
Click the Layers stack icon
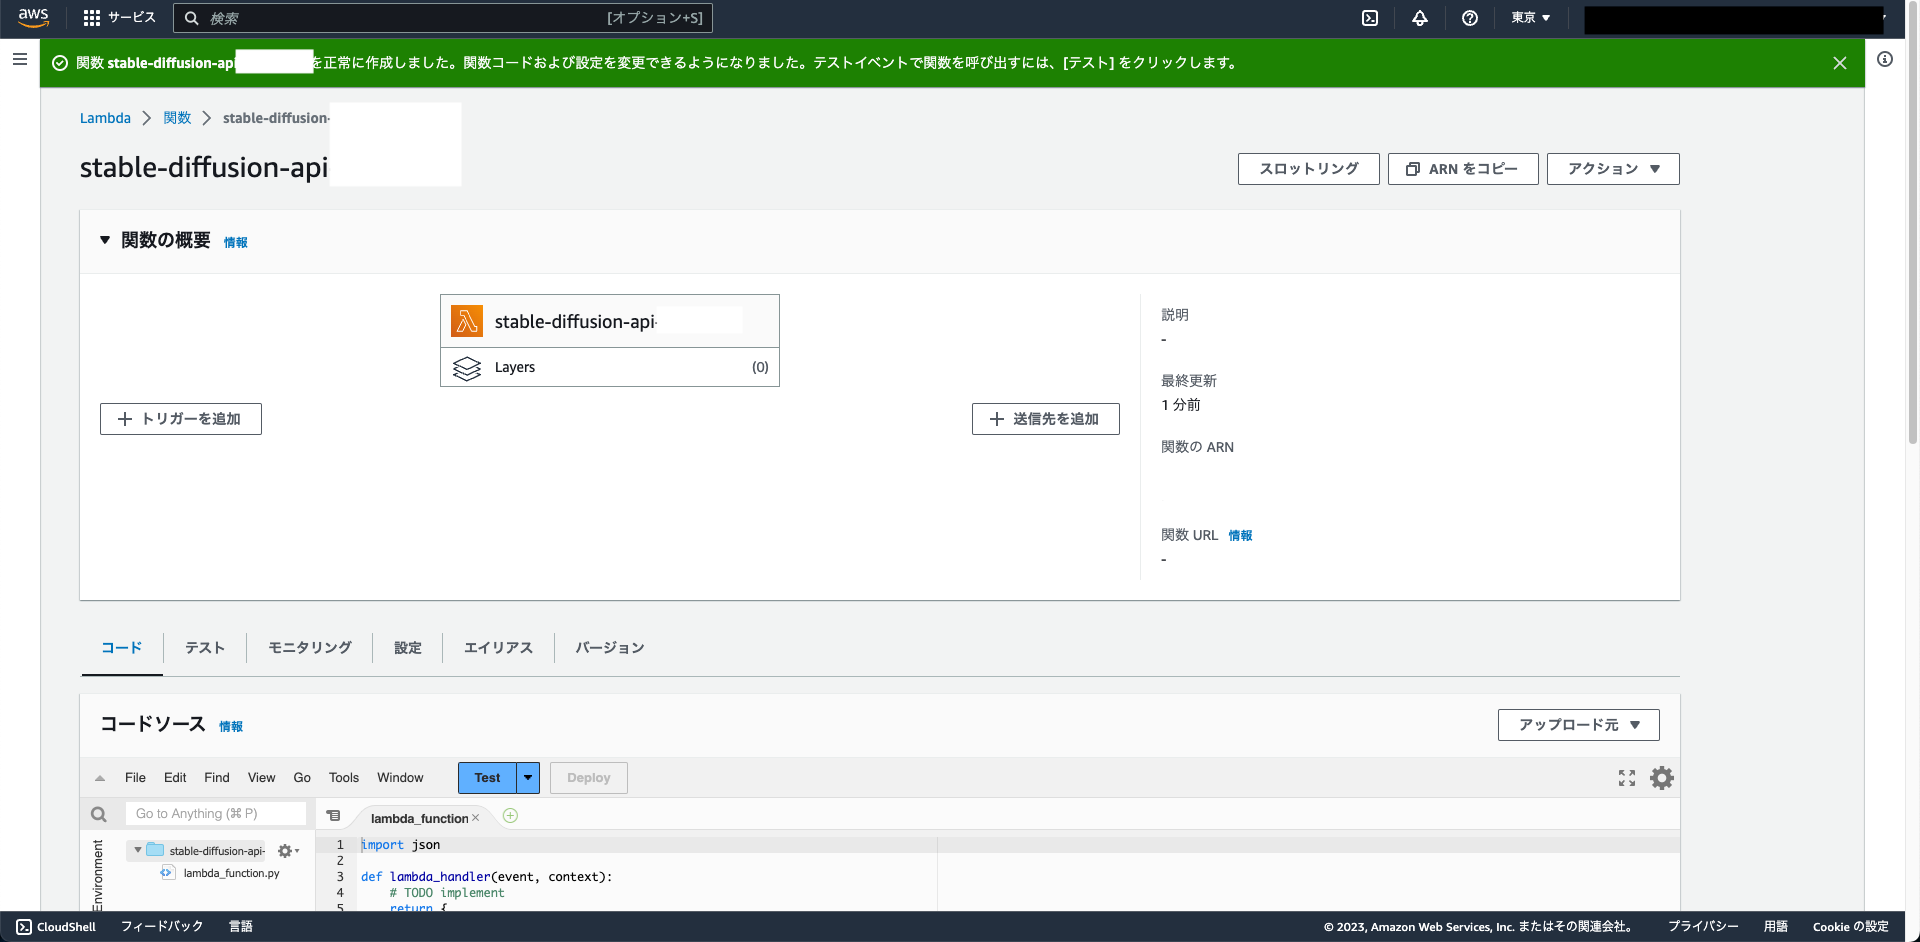[x=467, y=368]
